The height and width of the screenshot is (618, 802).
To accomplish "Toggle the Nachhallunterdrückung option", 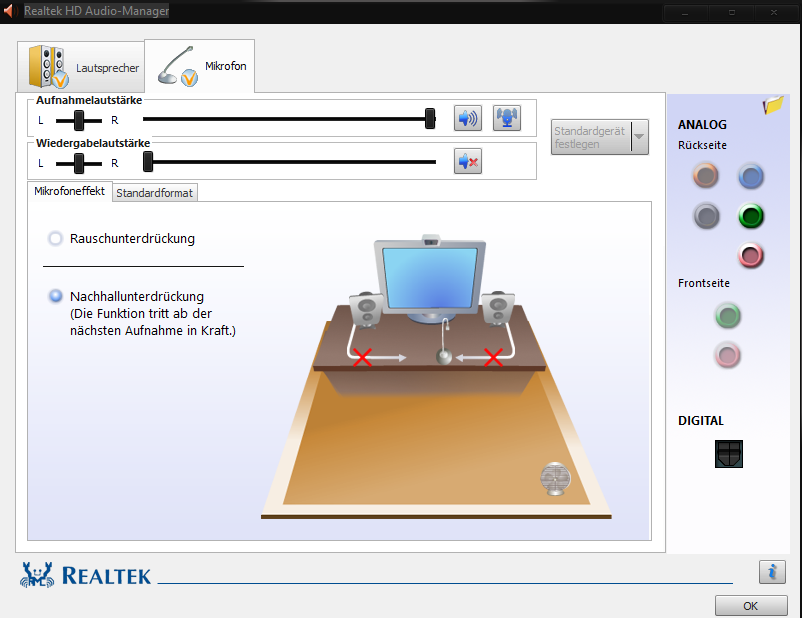I will pos(55,296).
